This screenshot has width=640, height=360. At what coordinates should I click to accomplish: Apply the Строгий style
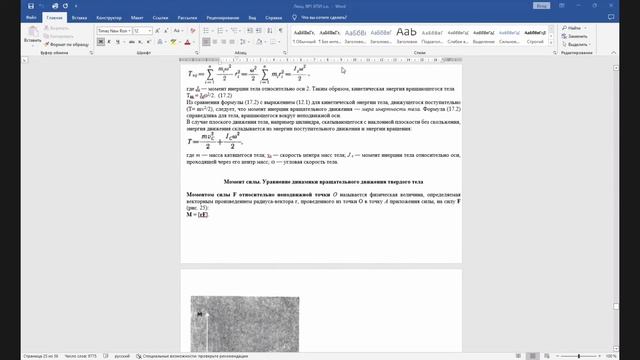pyautogui.click(x=535, y=36)
